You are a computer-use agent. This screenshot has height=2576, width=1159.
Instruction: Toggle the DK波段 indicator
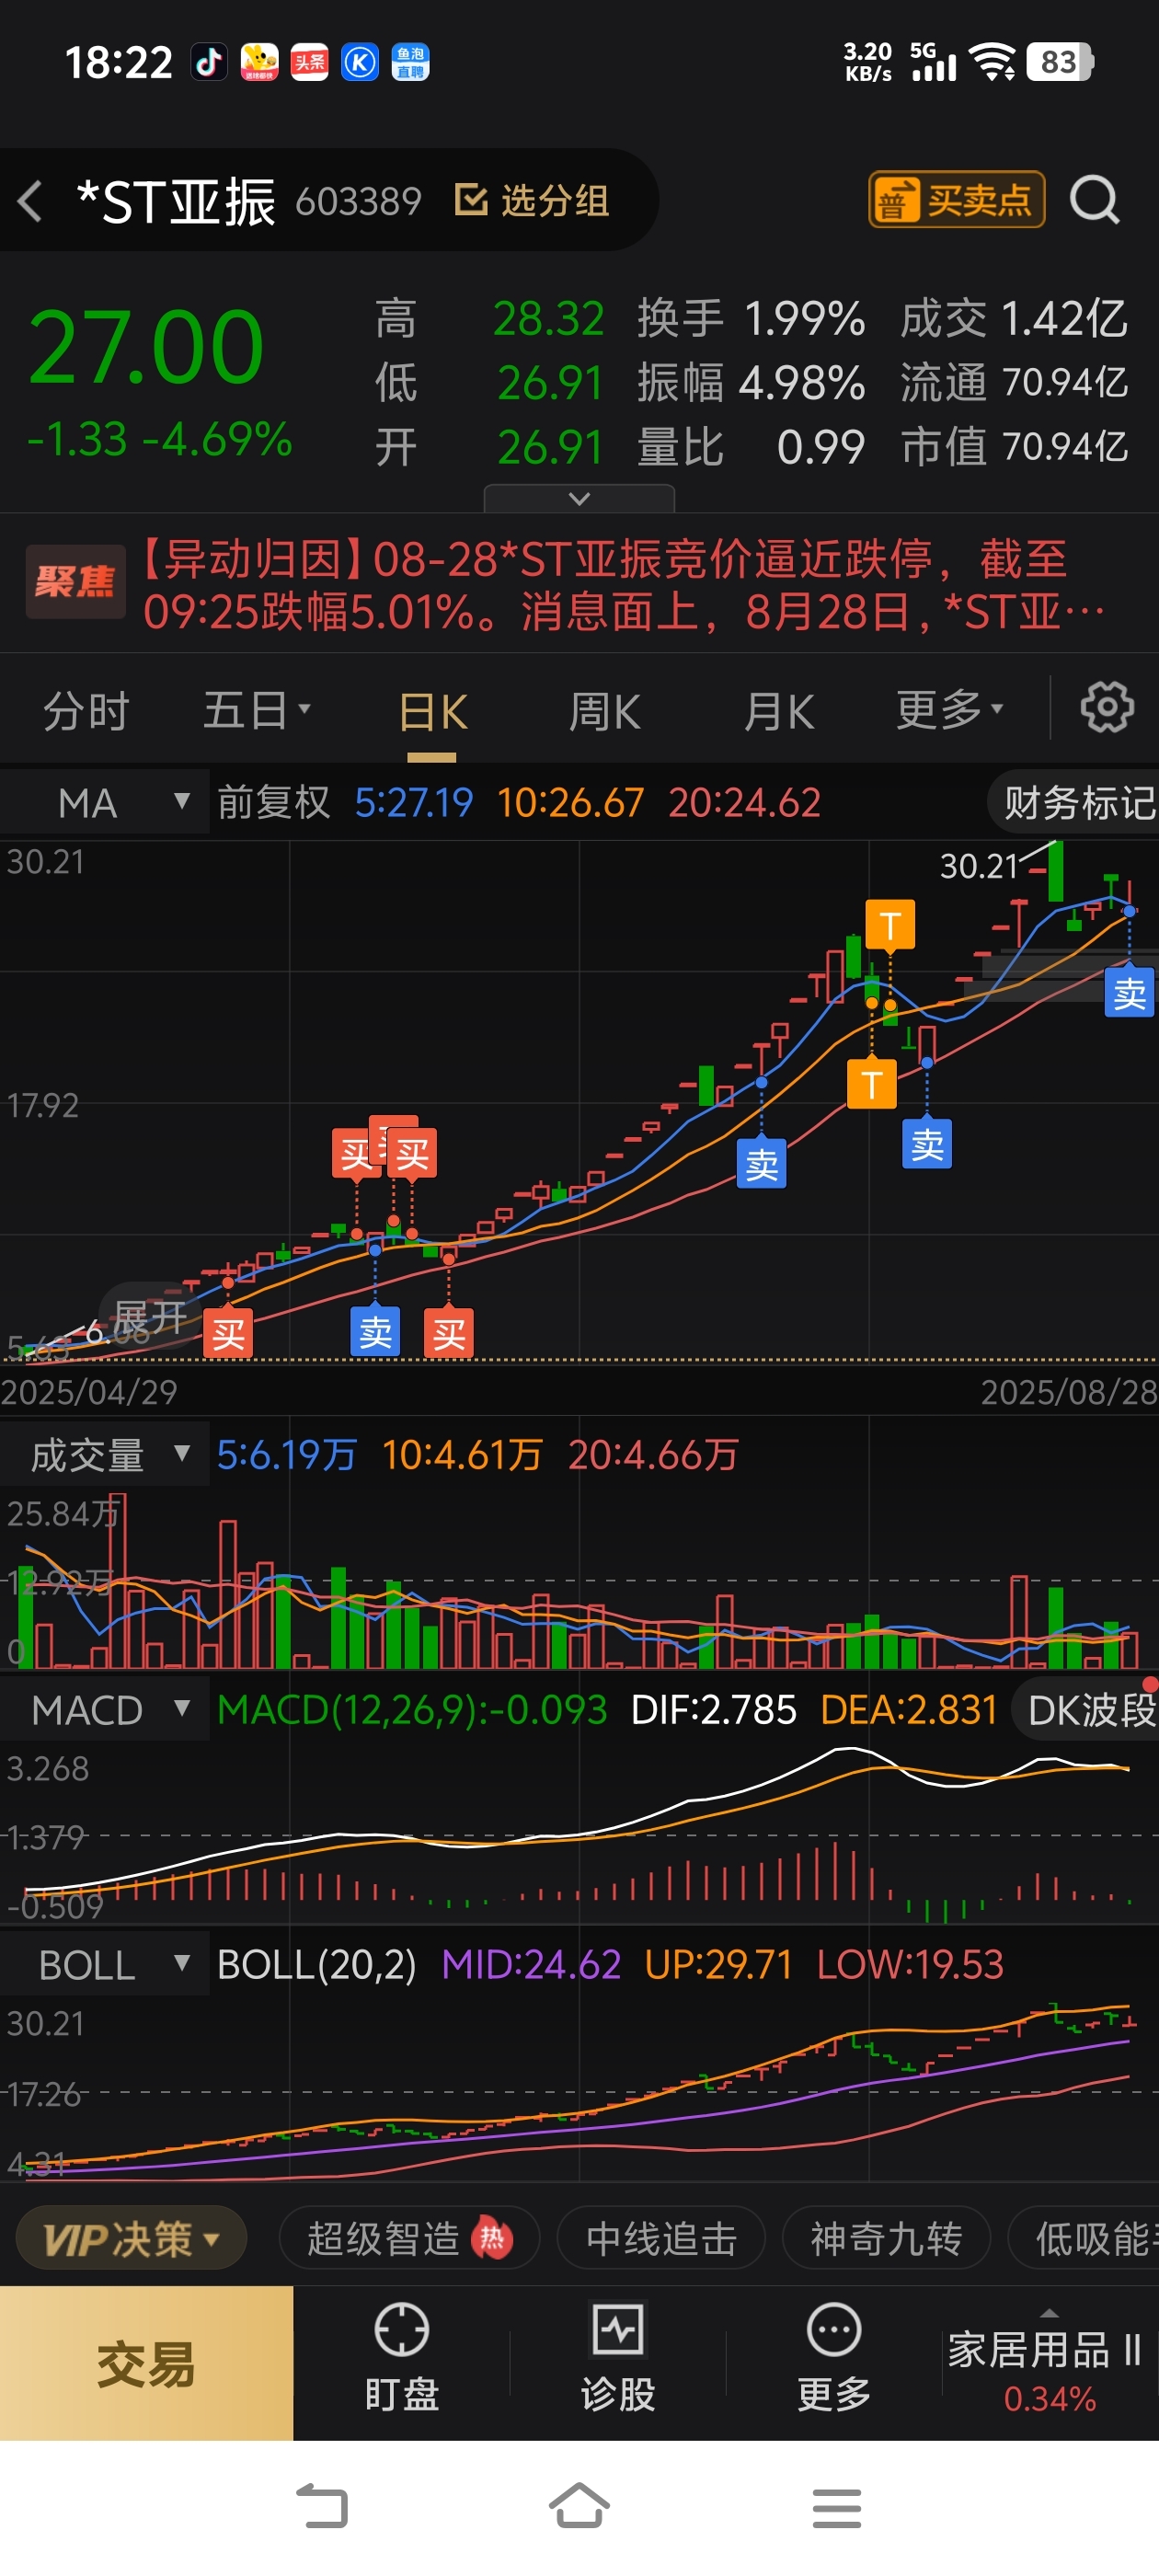point(1087,1710)
